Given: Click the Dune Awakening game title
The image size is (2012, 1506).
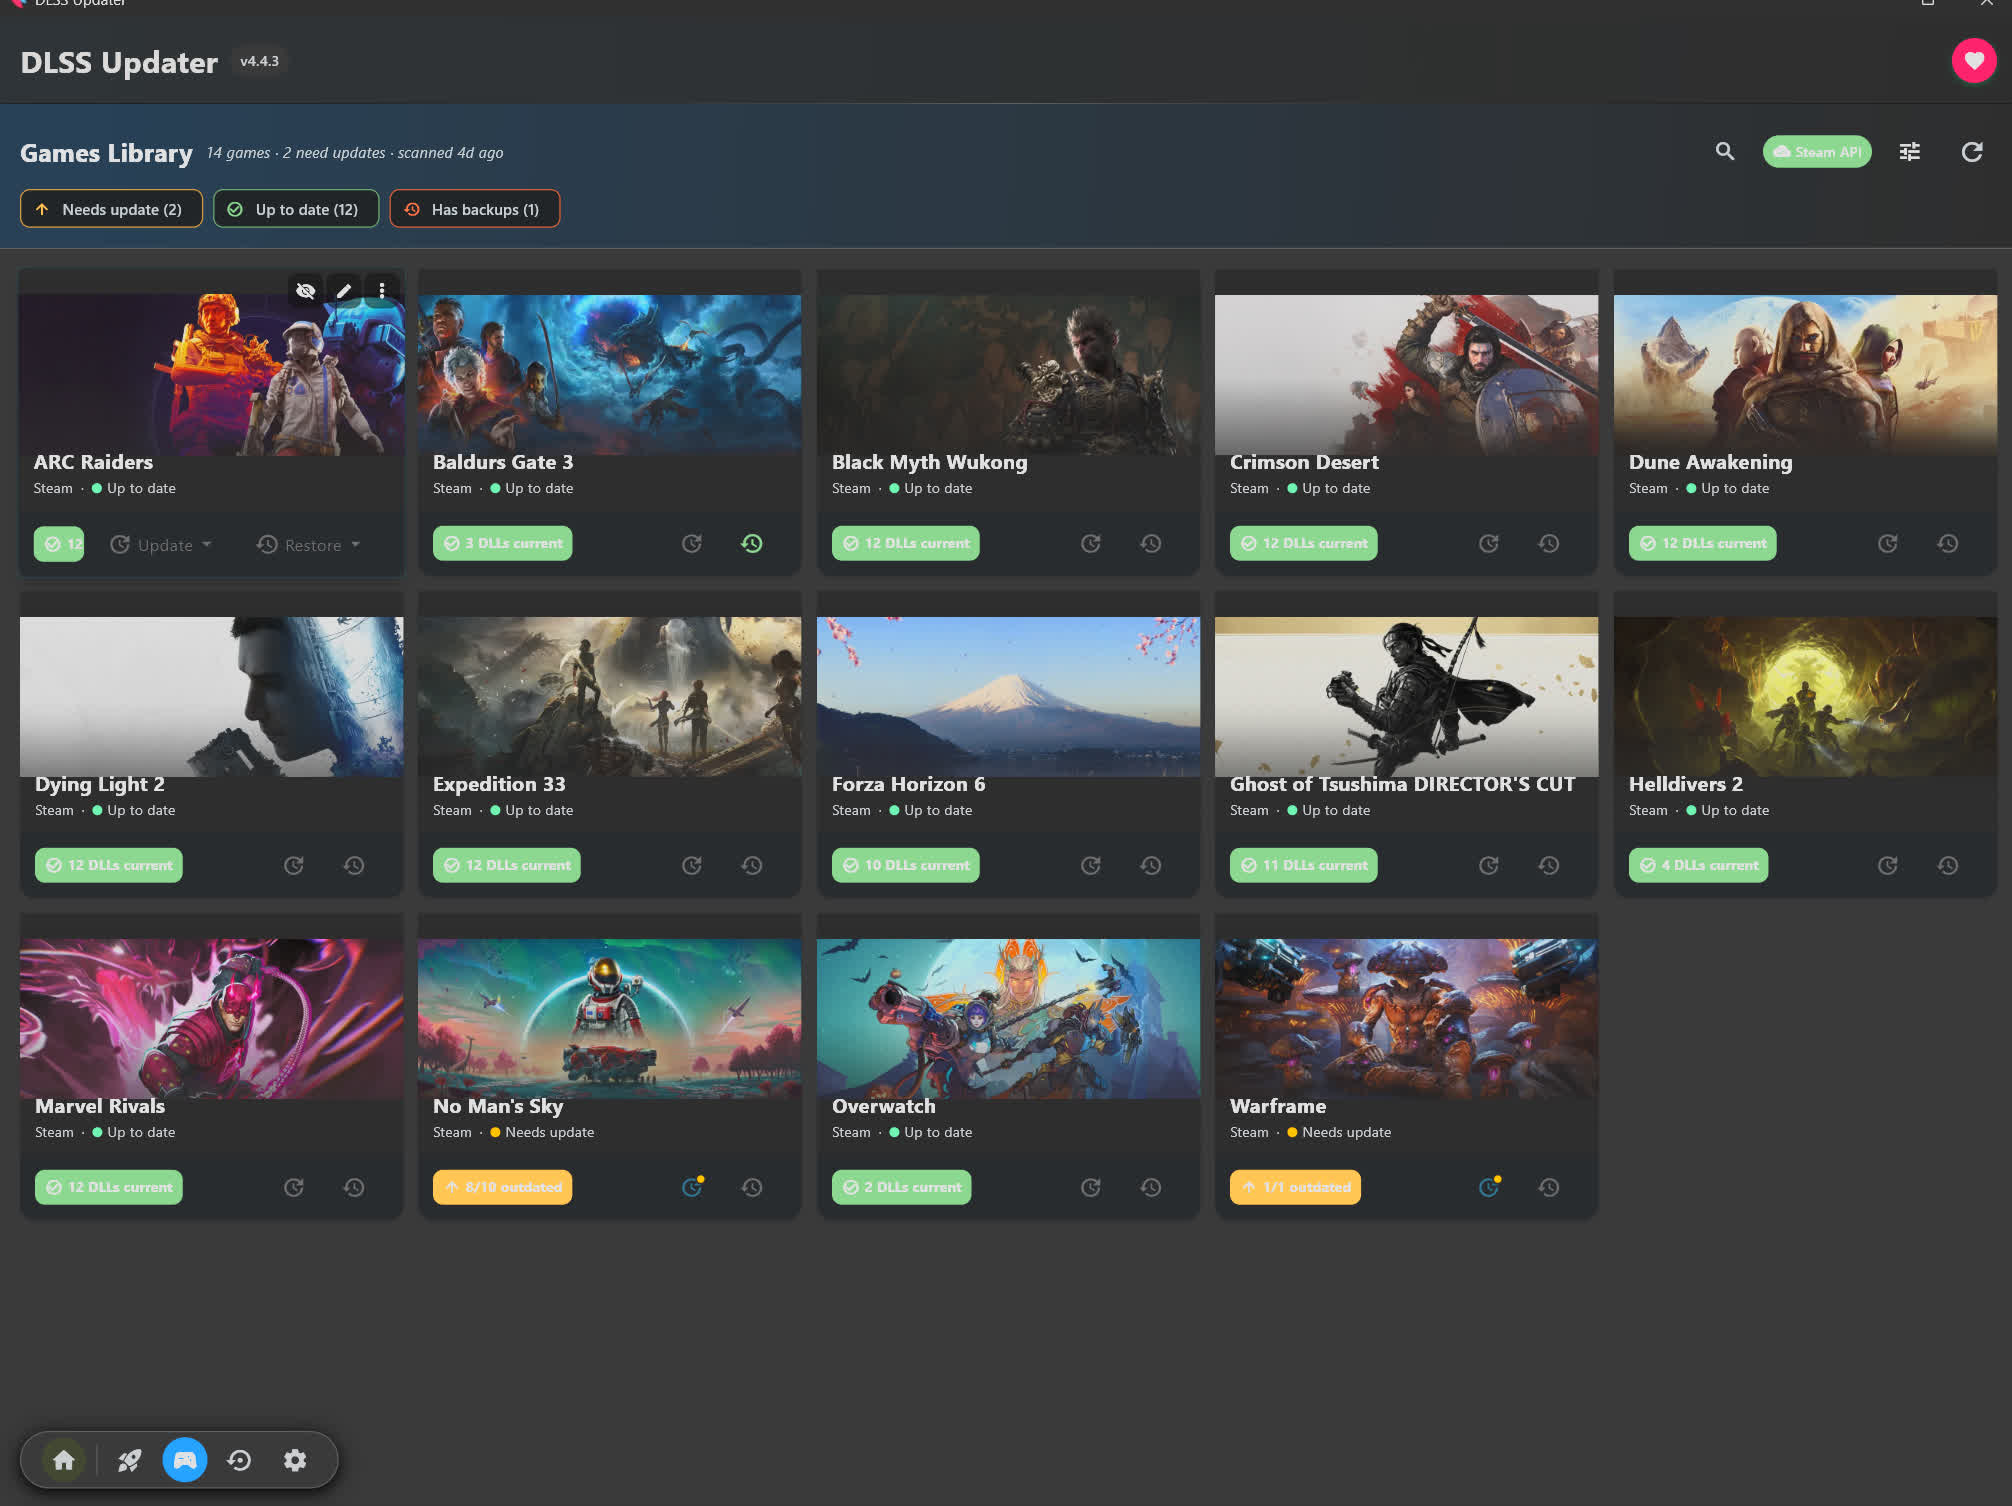Looking at the screenshot, I should click(x=1710, y=463).
